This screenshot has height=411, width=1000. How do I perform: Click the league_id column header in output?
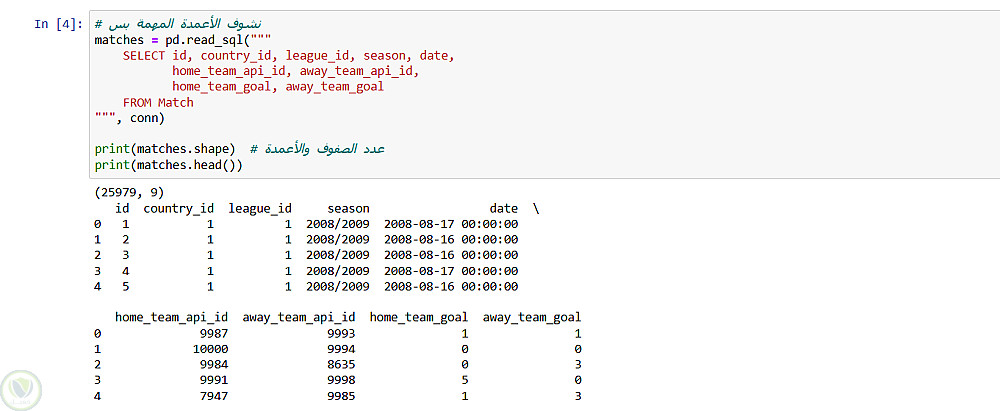(x=260, y=208)
